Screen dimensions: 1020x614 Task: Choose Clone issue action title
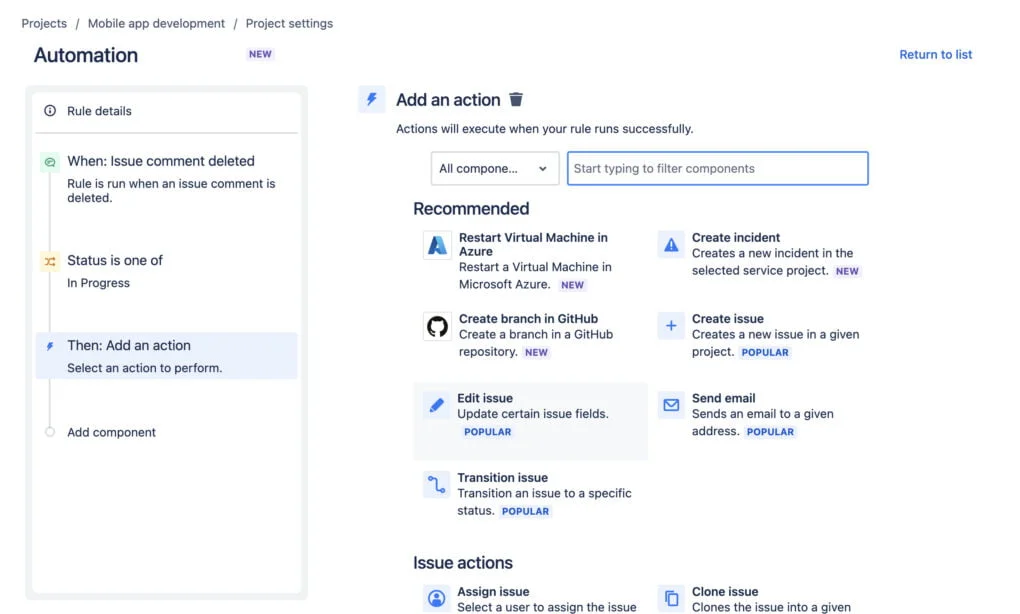[x=725, y=591]
